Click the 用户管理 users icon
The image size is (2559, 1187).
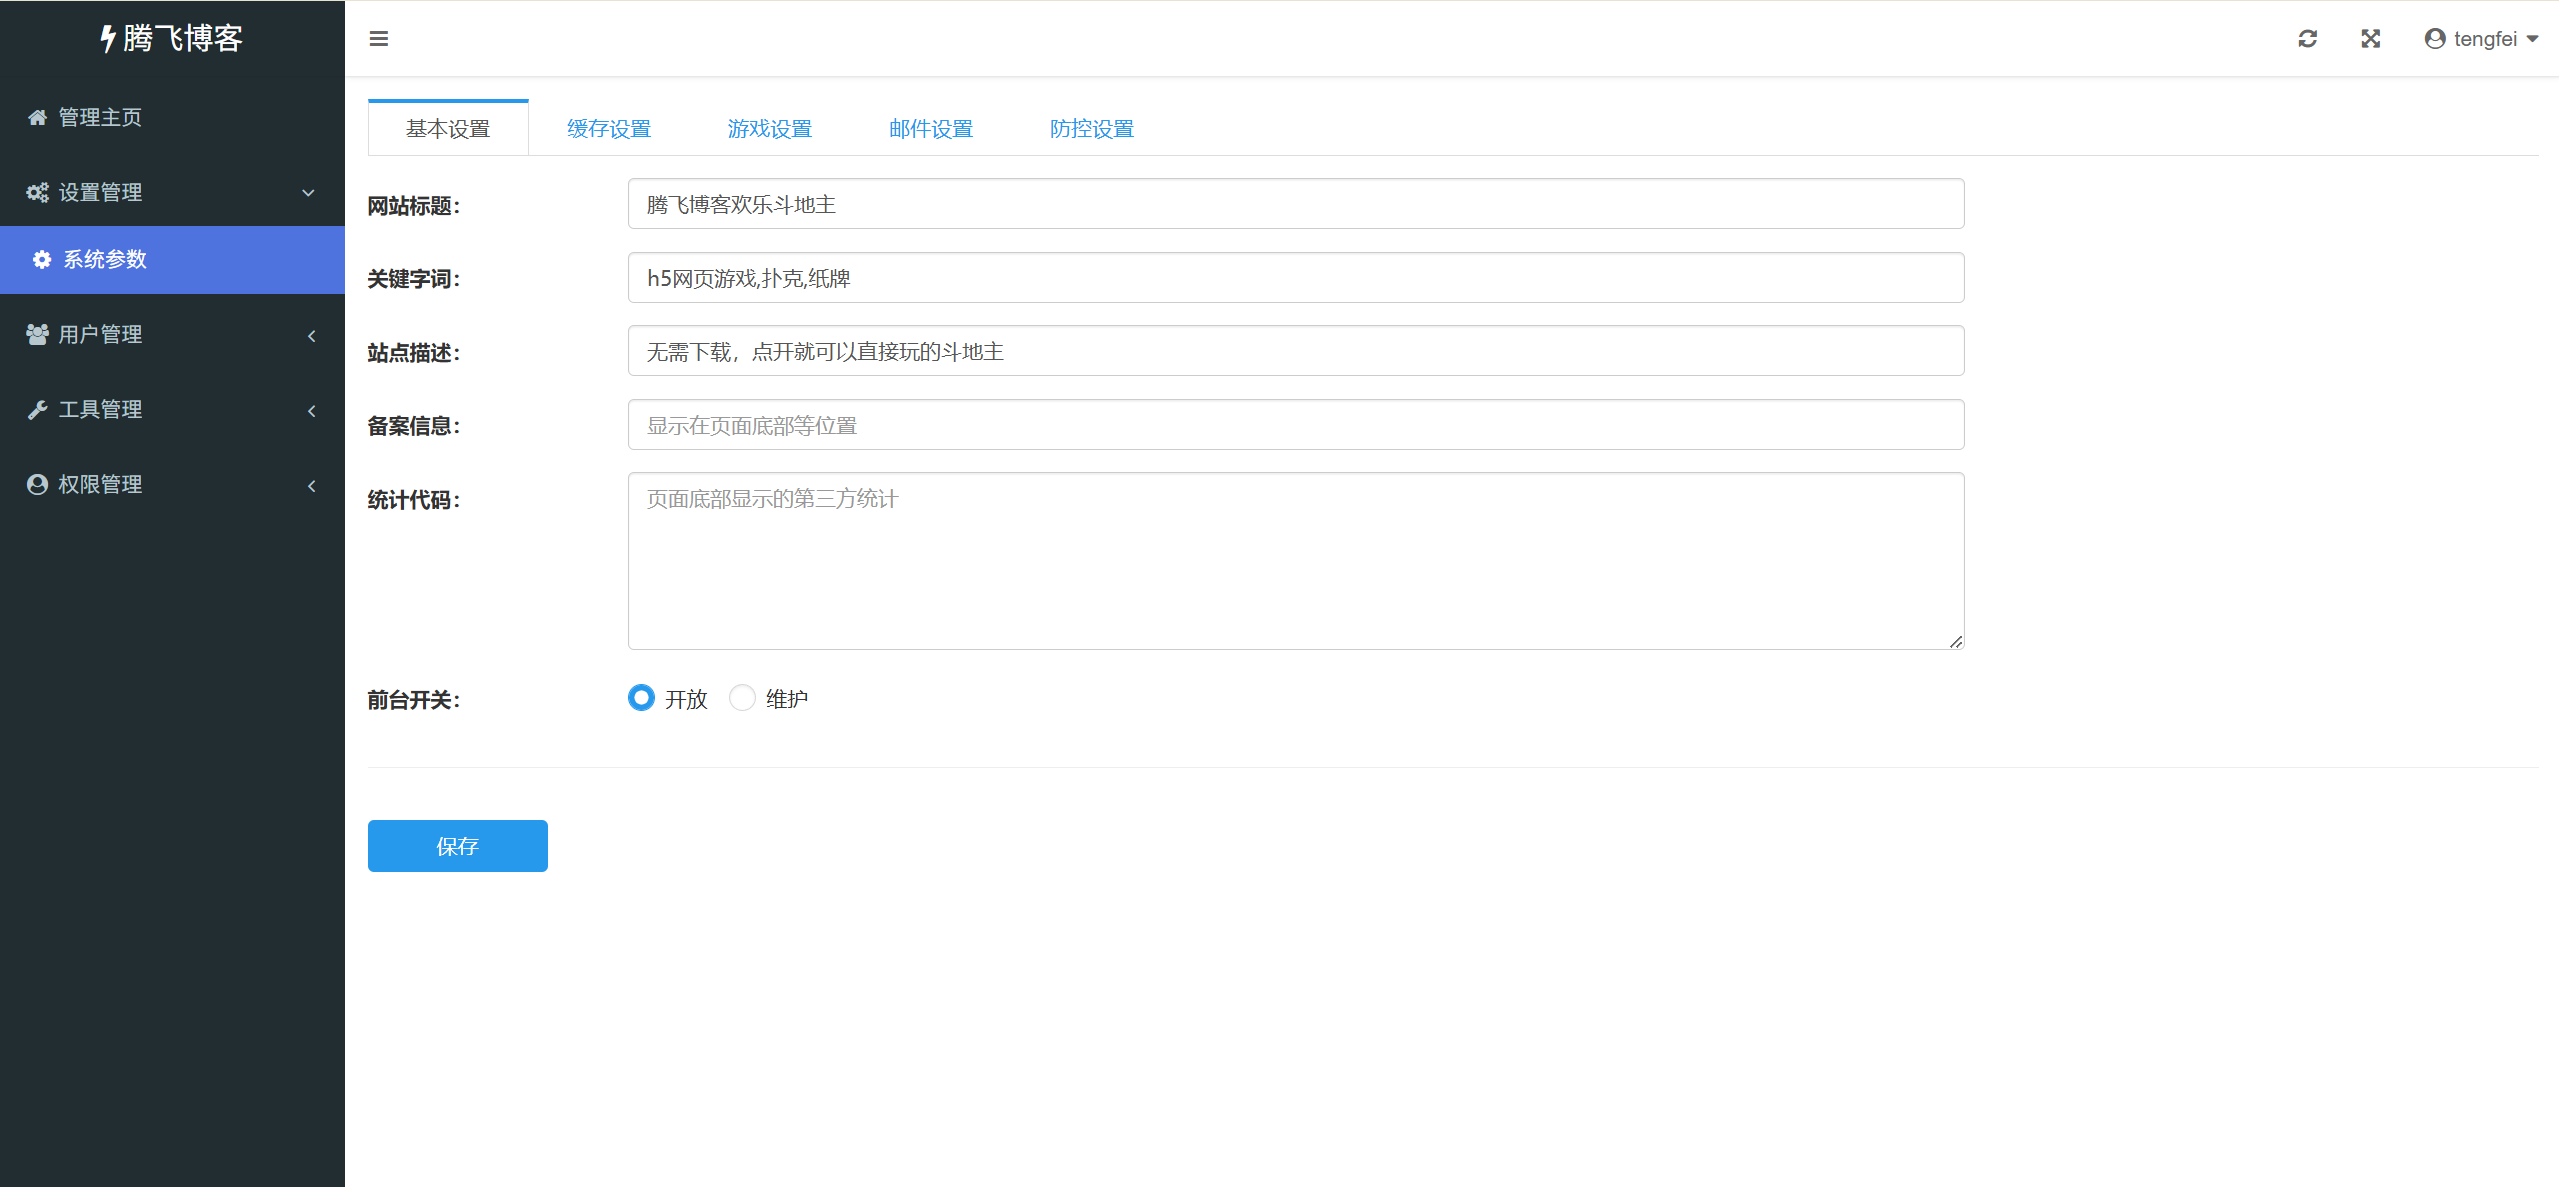coord(37,334)
